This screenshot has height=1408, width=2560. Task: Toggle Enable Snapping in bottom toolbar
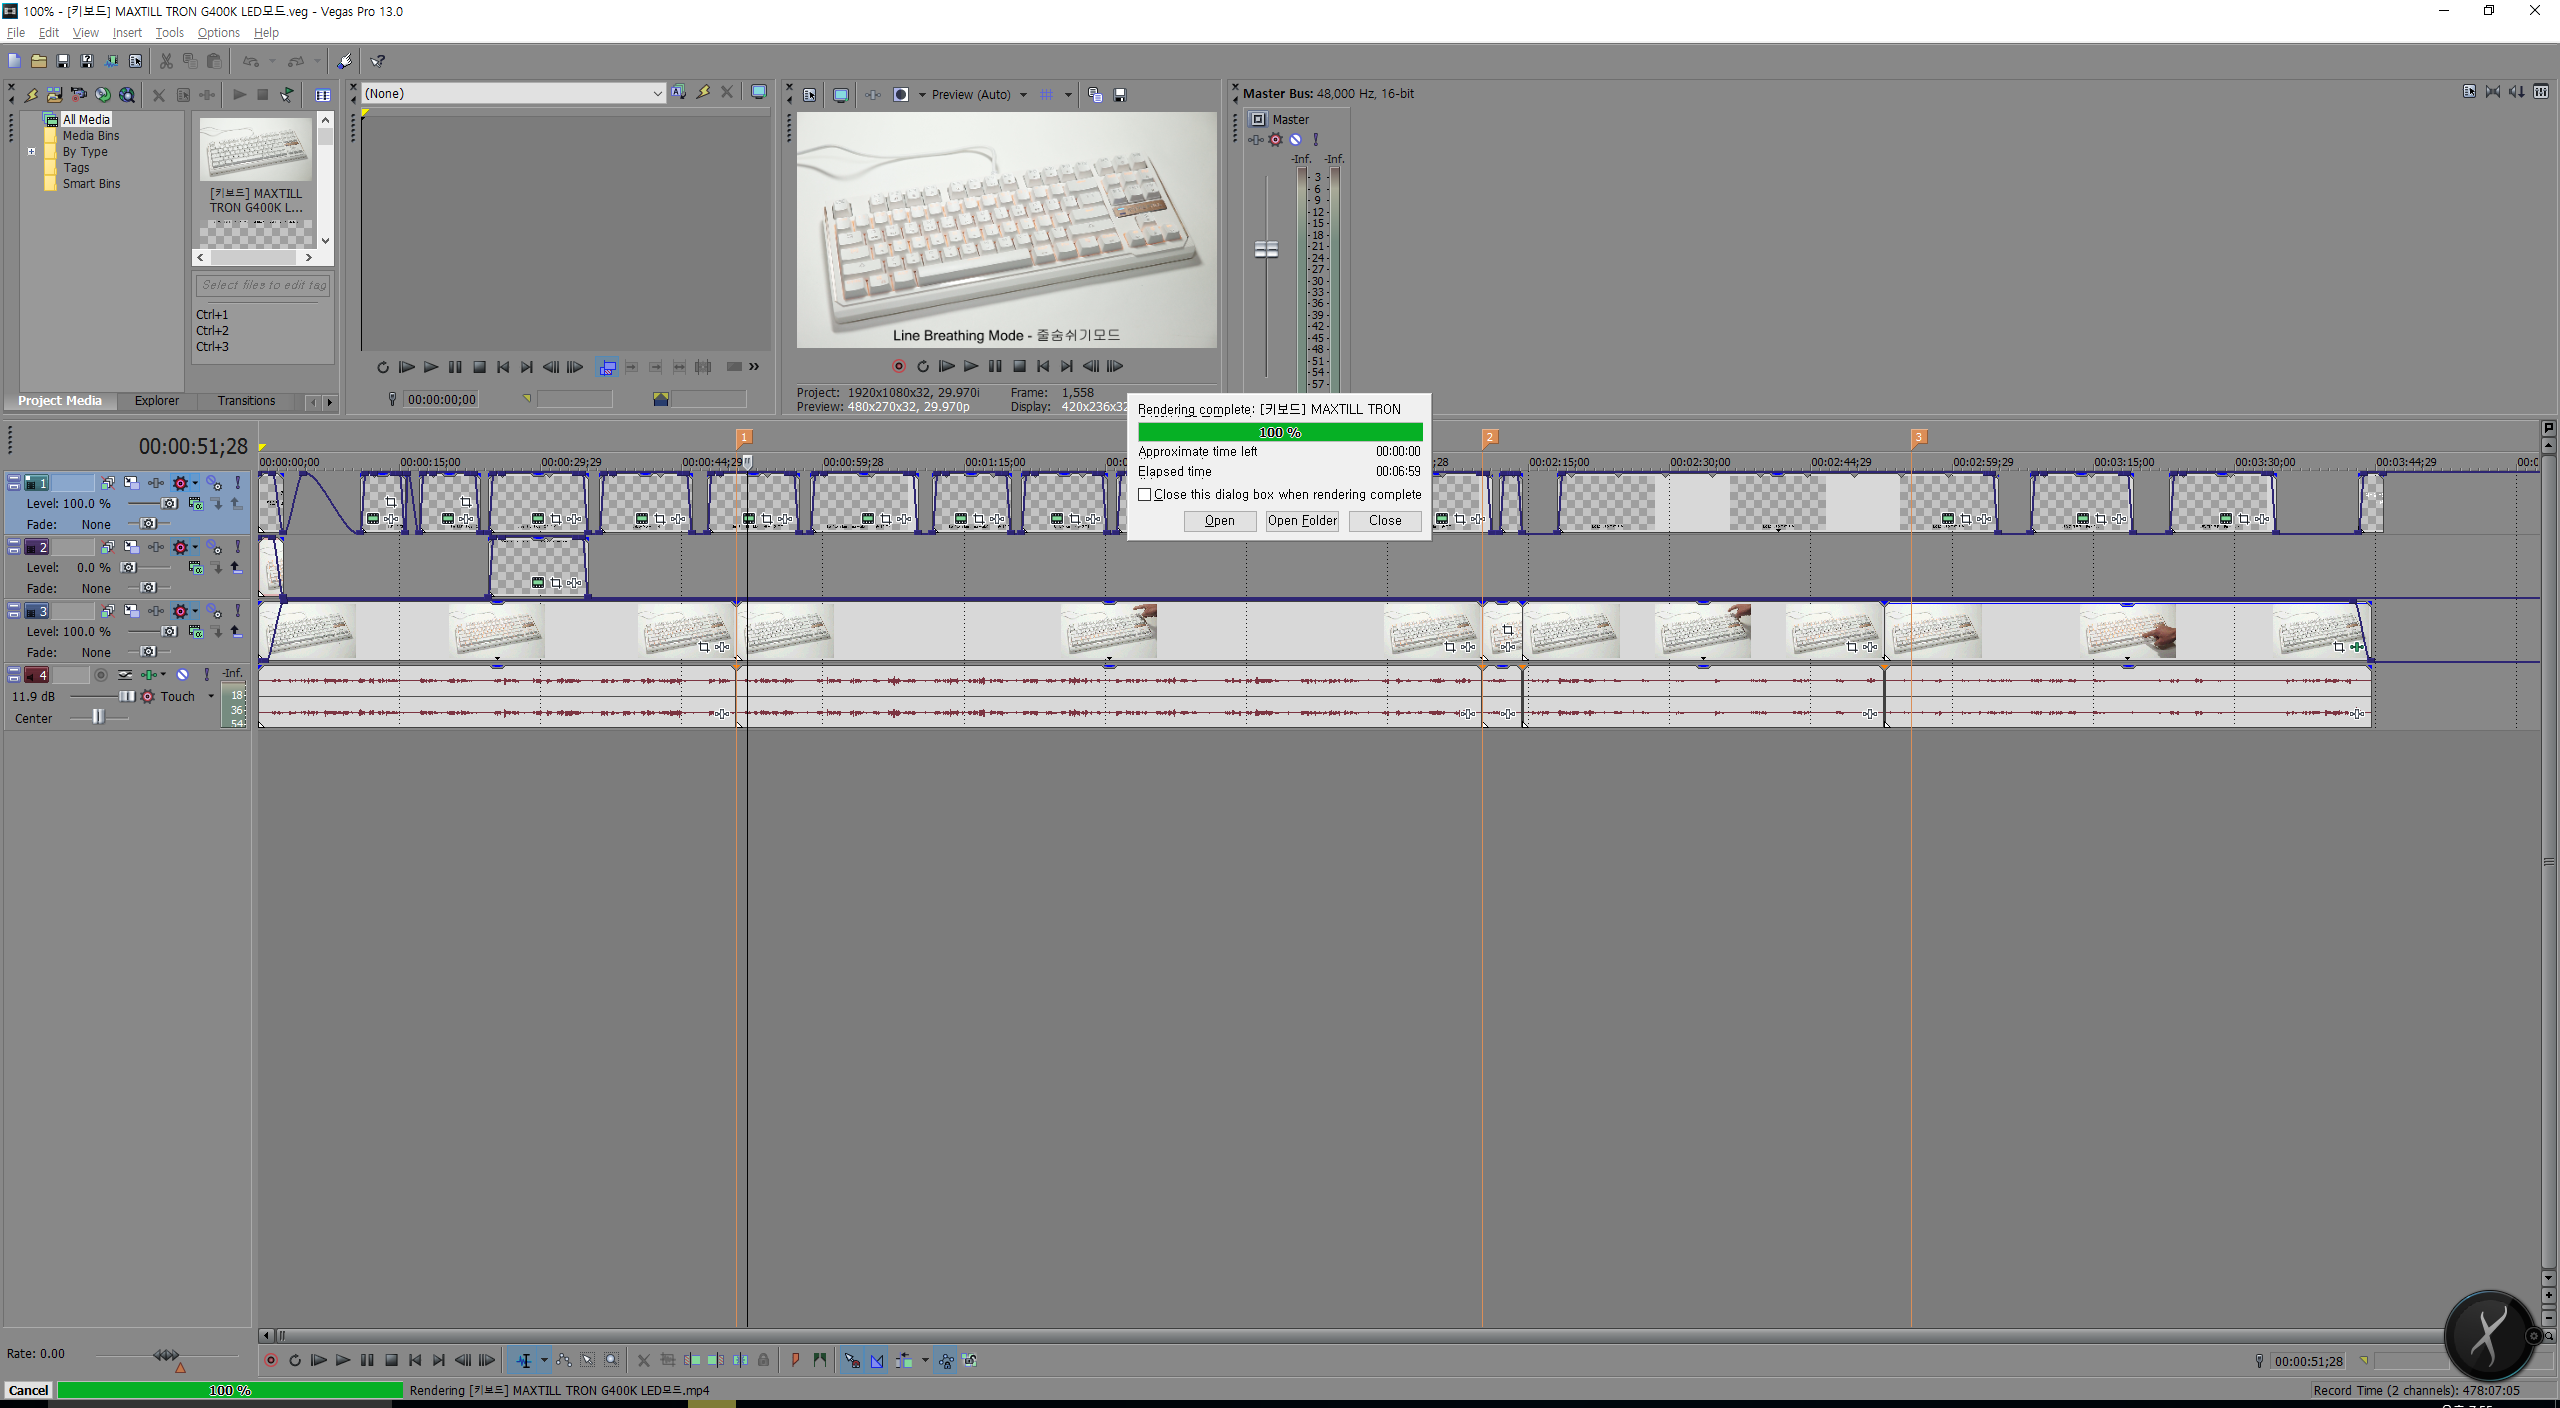[x=852, y=1360]
